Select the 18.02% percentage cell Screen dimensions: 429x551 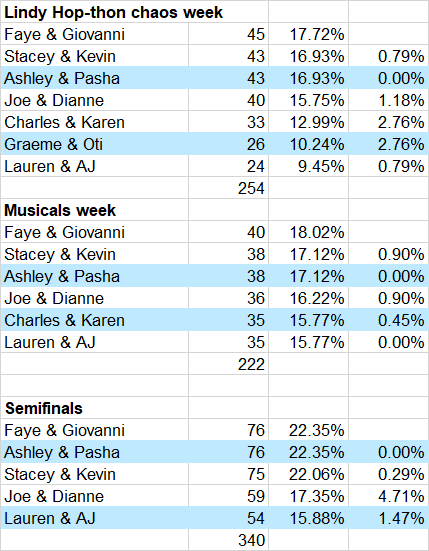(308, 232)
